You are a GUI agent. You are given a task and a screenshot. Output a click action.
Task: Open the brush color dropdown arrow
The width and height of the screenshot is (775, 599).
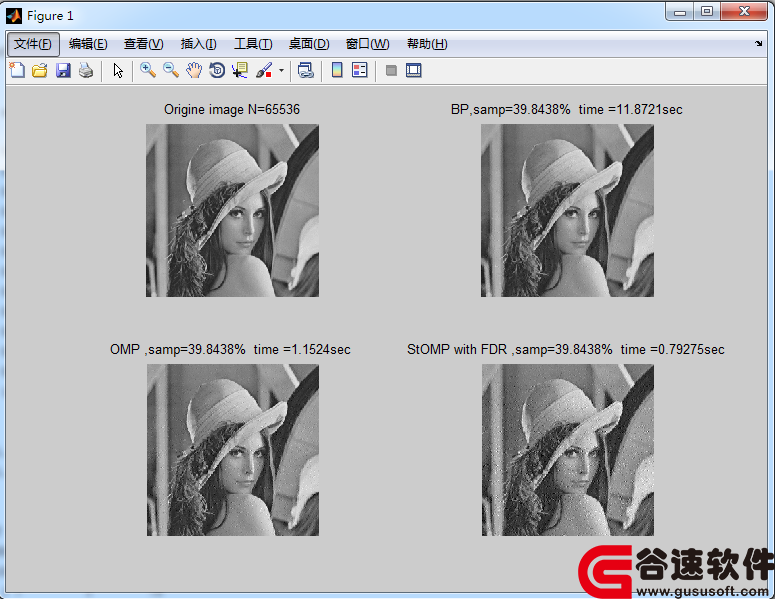point(281,70)
